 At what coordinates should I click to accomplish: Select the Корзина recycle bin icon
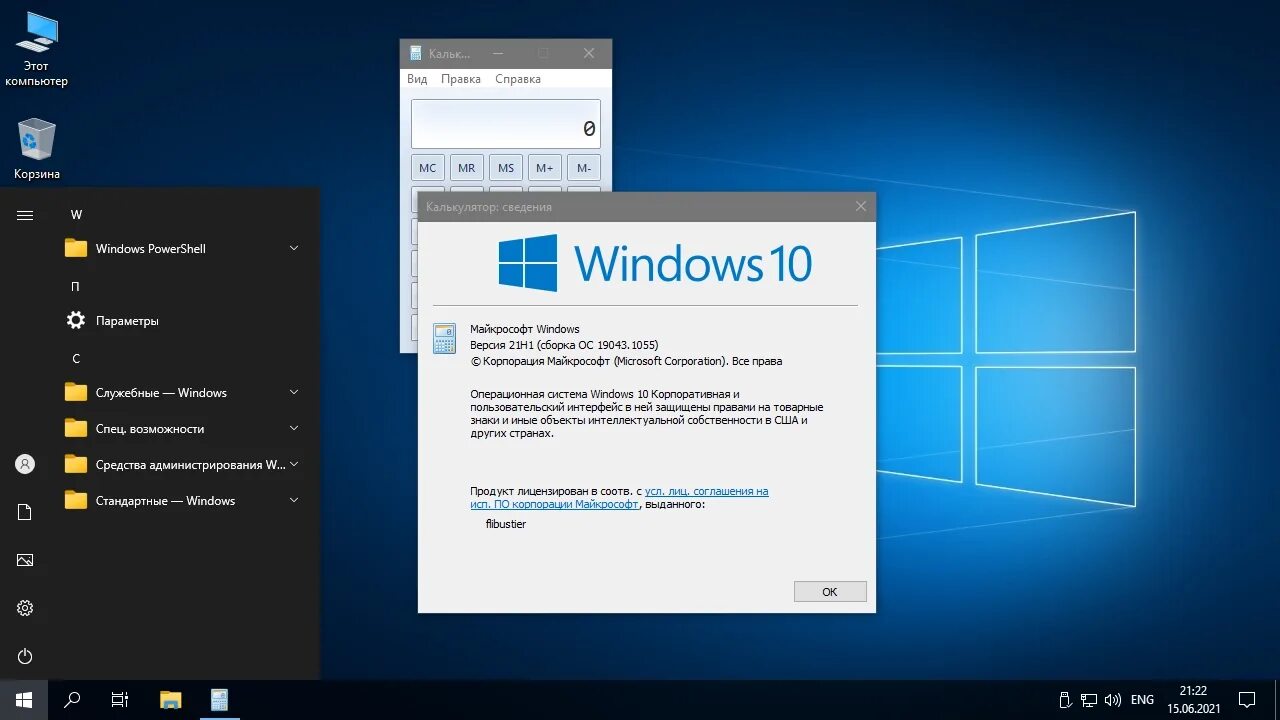pos(37,150)
